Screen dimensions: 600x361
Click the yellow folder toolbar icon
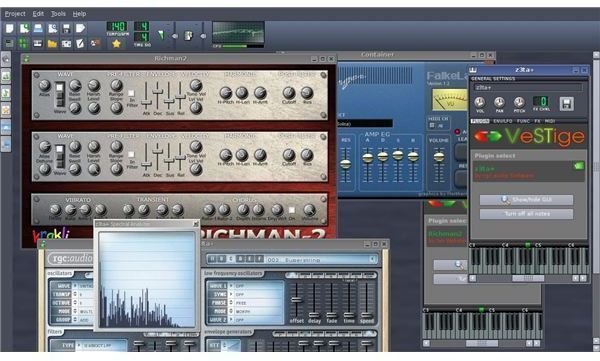click(x=52, y=43)
